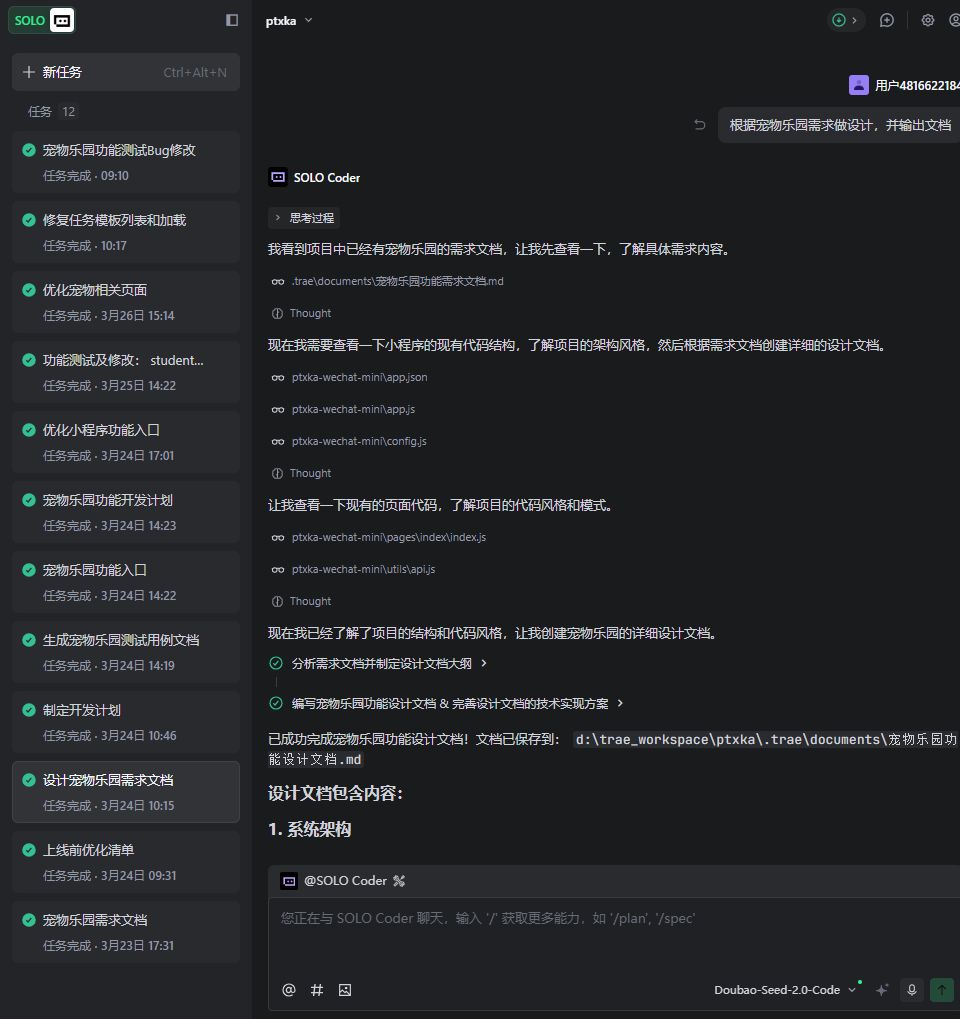The width and height of the screenshot is (960, 1019).
Task: Select the 上线前优化清单 task
Action: [x=126, y=862]
